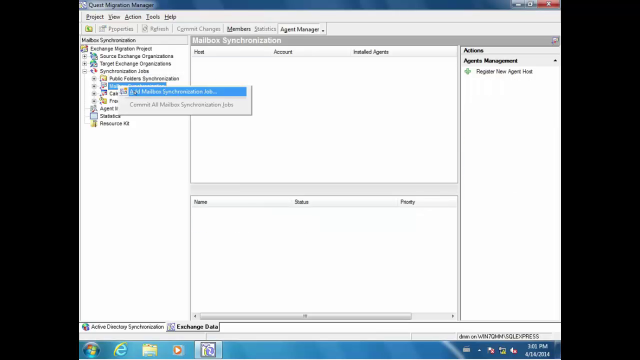This screenshot has height=360, width=640.
Task: Open Windows Explorer folder on the taskbar
Action: 149,350
